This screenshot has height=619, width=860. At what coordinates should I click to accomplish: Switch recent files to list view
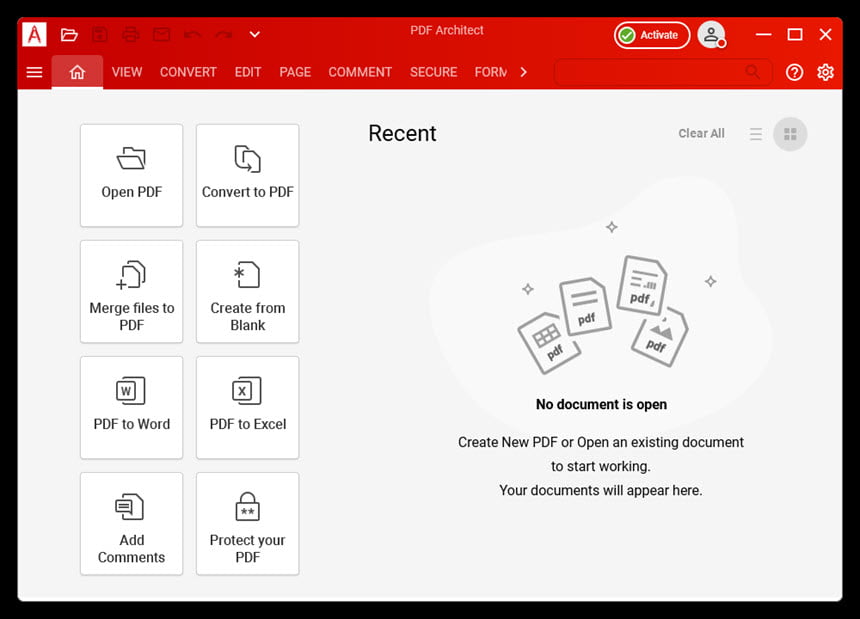756,134
